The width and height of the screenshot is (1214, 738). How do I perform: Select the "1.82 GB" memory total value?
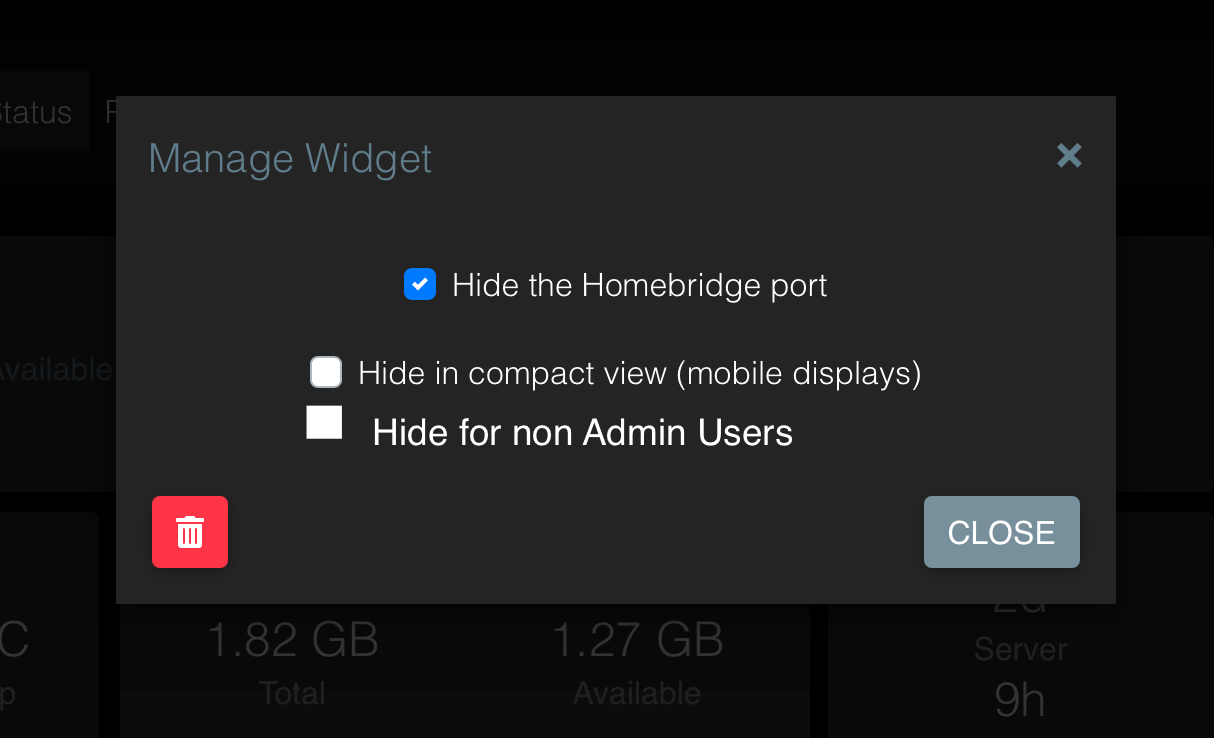pos(292,640)
